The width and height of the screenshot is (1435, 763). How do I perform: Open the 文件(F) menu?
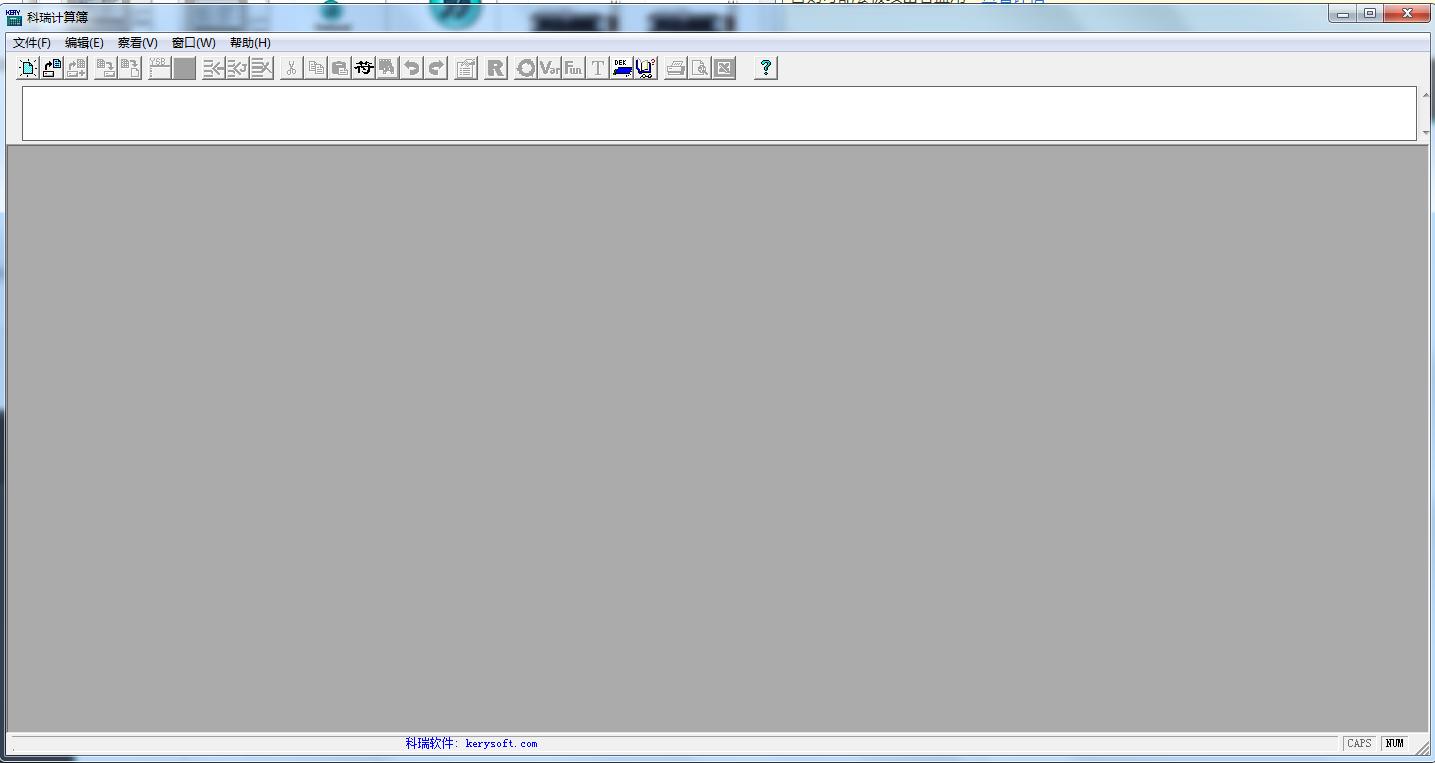pyautogui.click(x=32, y=43)
